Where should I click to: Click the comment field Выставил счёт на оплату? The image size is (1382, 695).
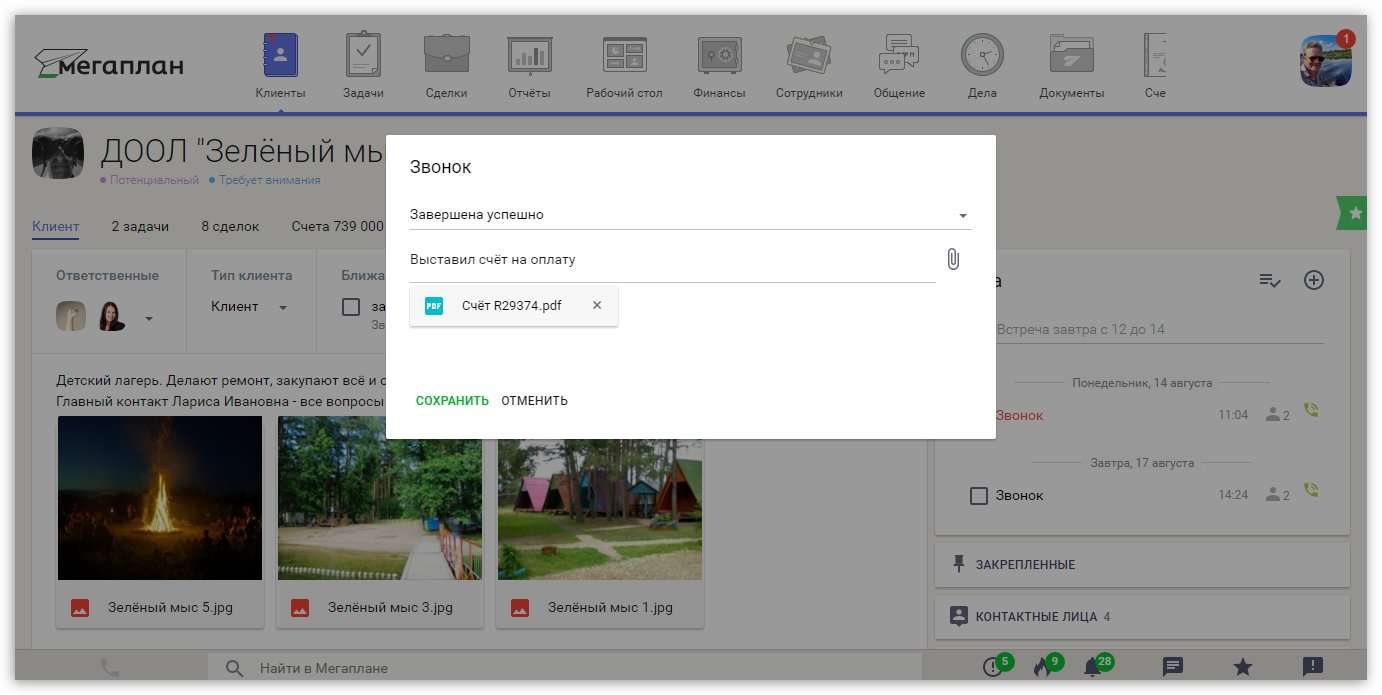[x=672, y=260]
